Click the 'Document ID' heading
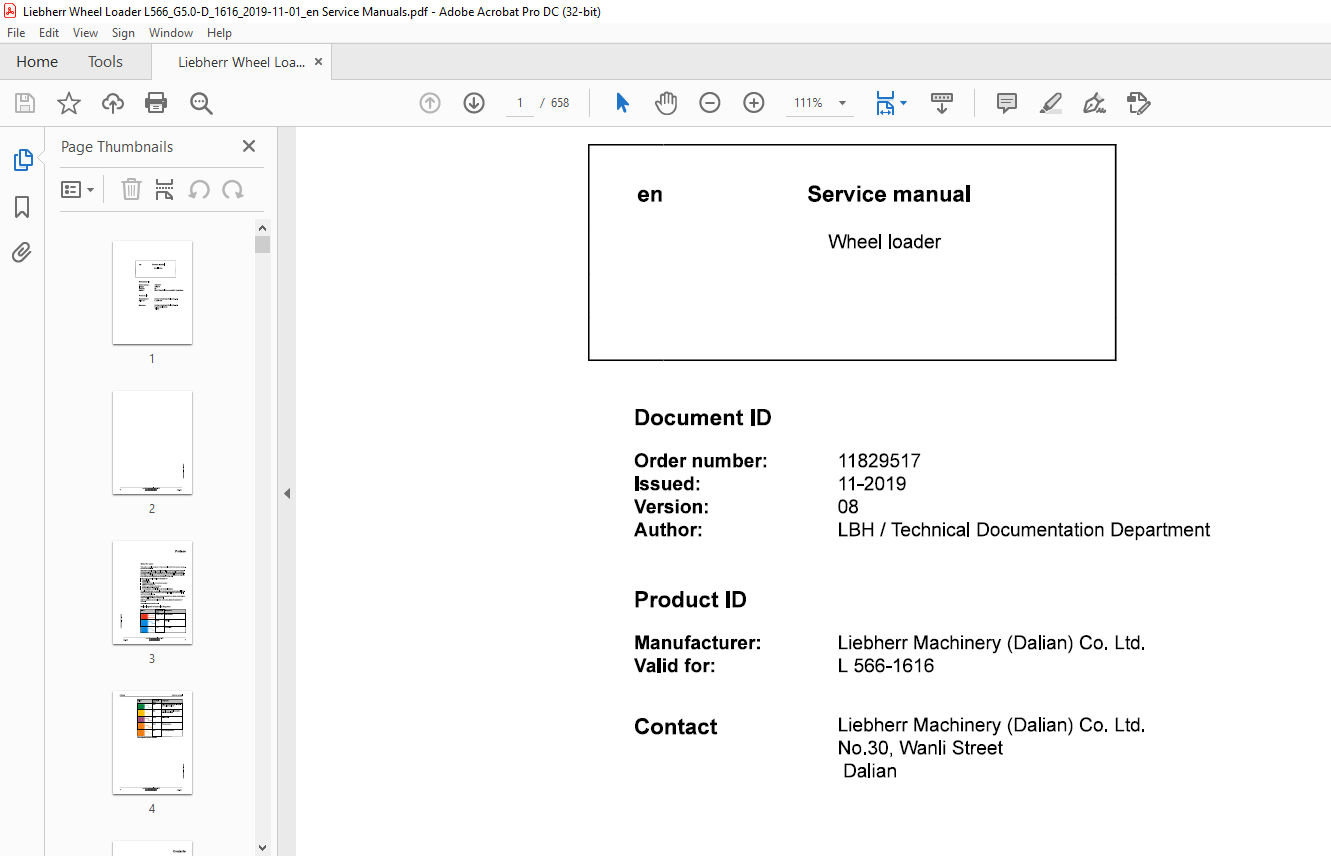 coord(703,418)
